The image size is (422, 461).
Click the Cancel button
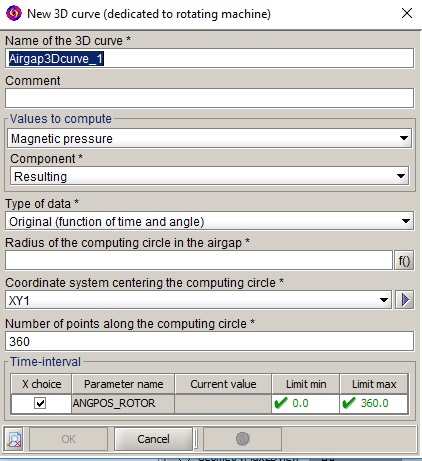[153, 439]
